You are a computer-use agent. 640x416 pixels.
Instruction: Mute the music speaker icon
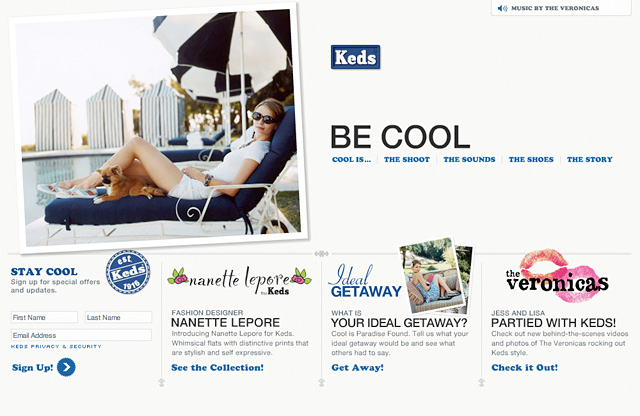[502, 8]
